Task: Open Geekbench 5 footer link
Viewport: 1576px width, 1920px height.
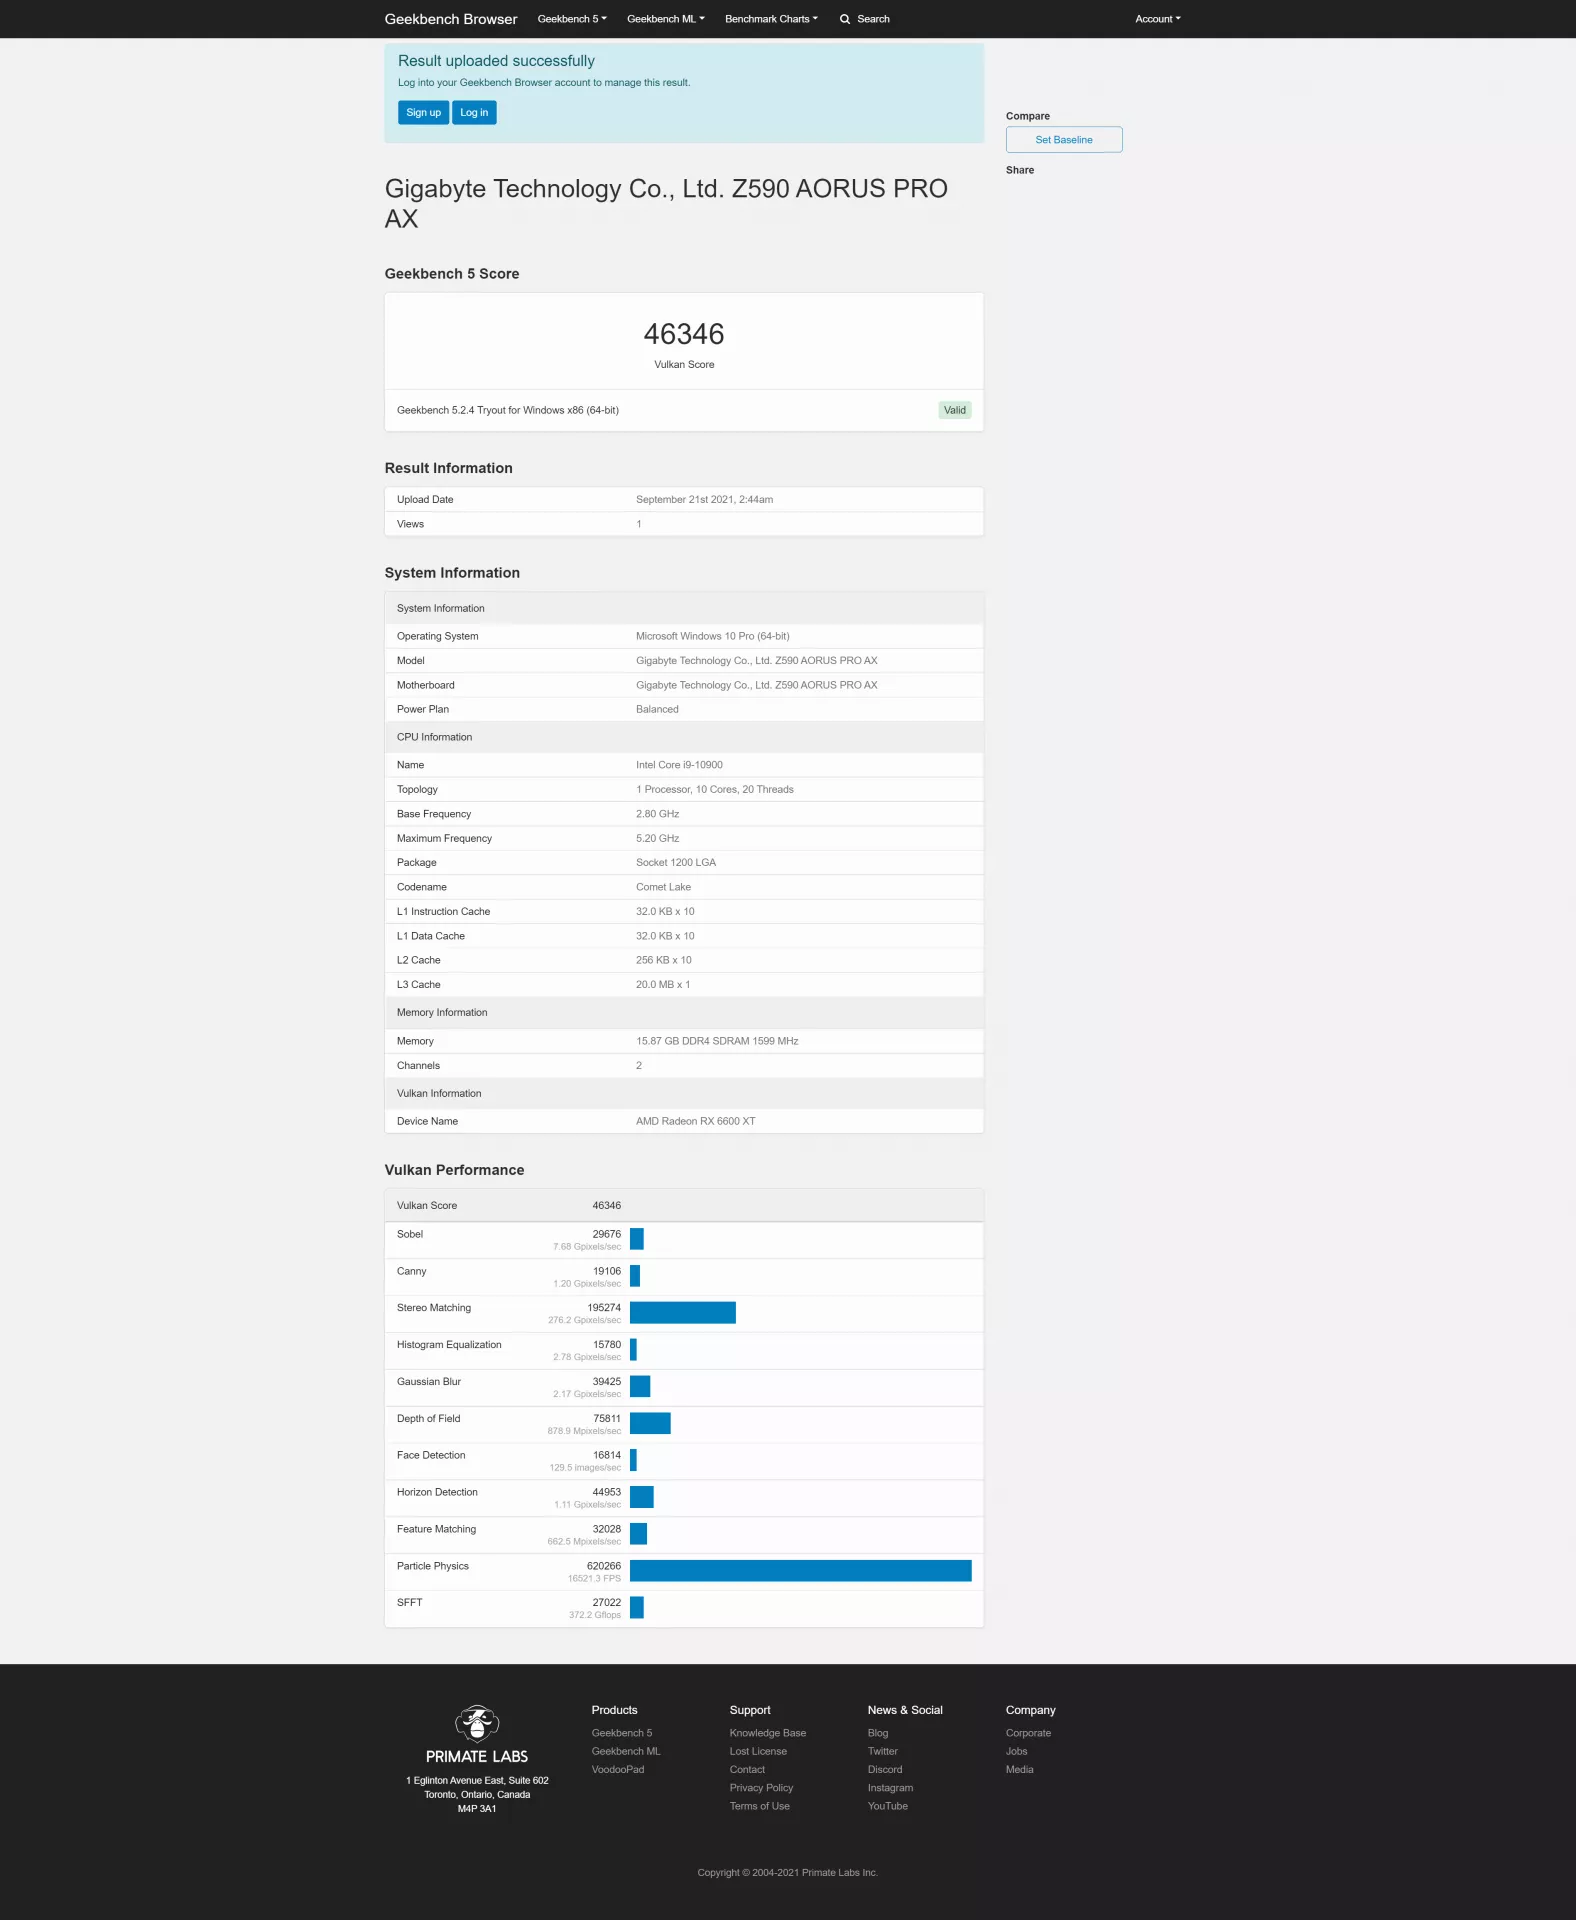Action: coord(622,1733)
